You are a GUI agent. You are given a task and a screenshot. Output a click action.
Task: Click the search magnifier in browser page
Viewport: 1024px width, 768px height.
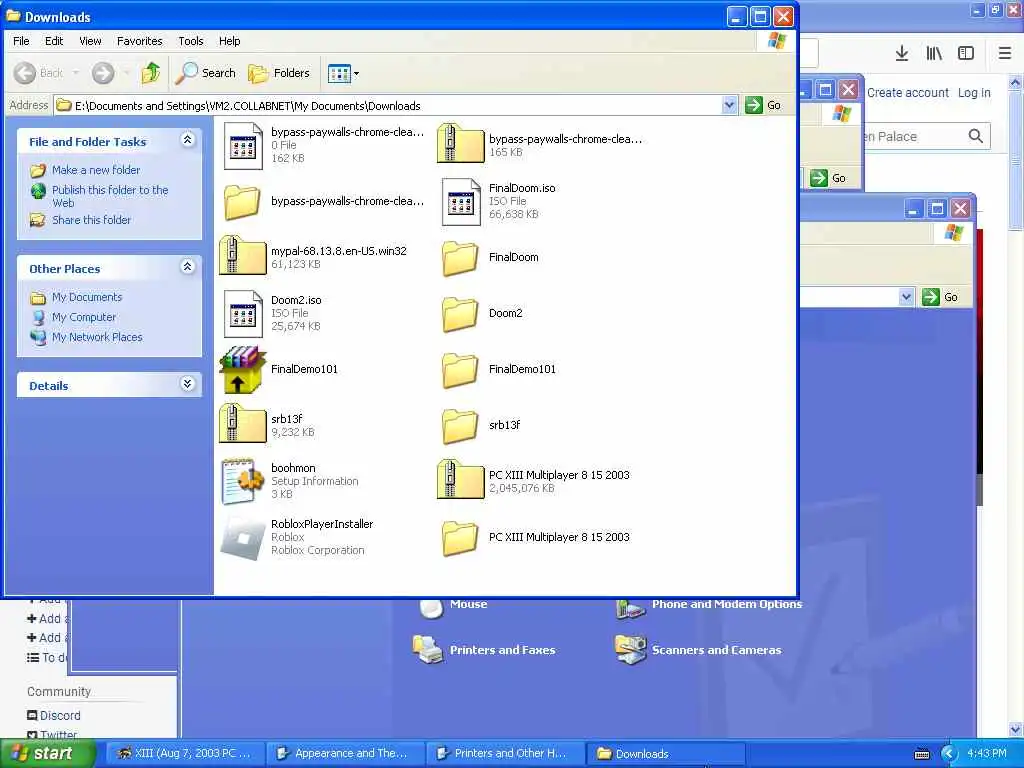976,136
